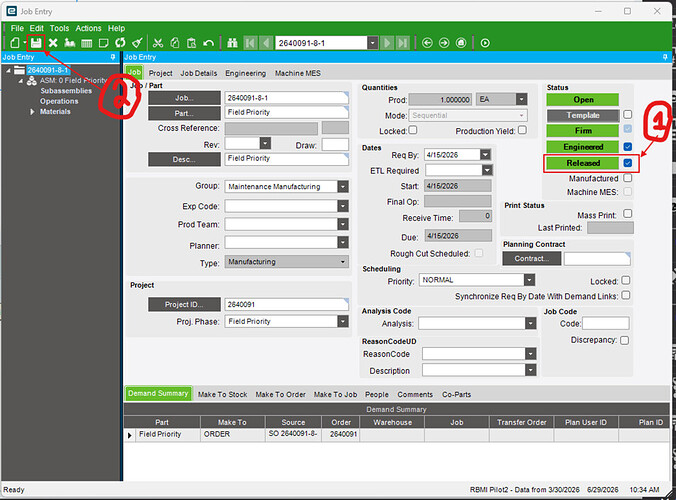Copy using the copy toolbar icon
The width and height of the screenshot is (676, 500).
coord(175,43)
